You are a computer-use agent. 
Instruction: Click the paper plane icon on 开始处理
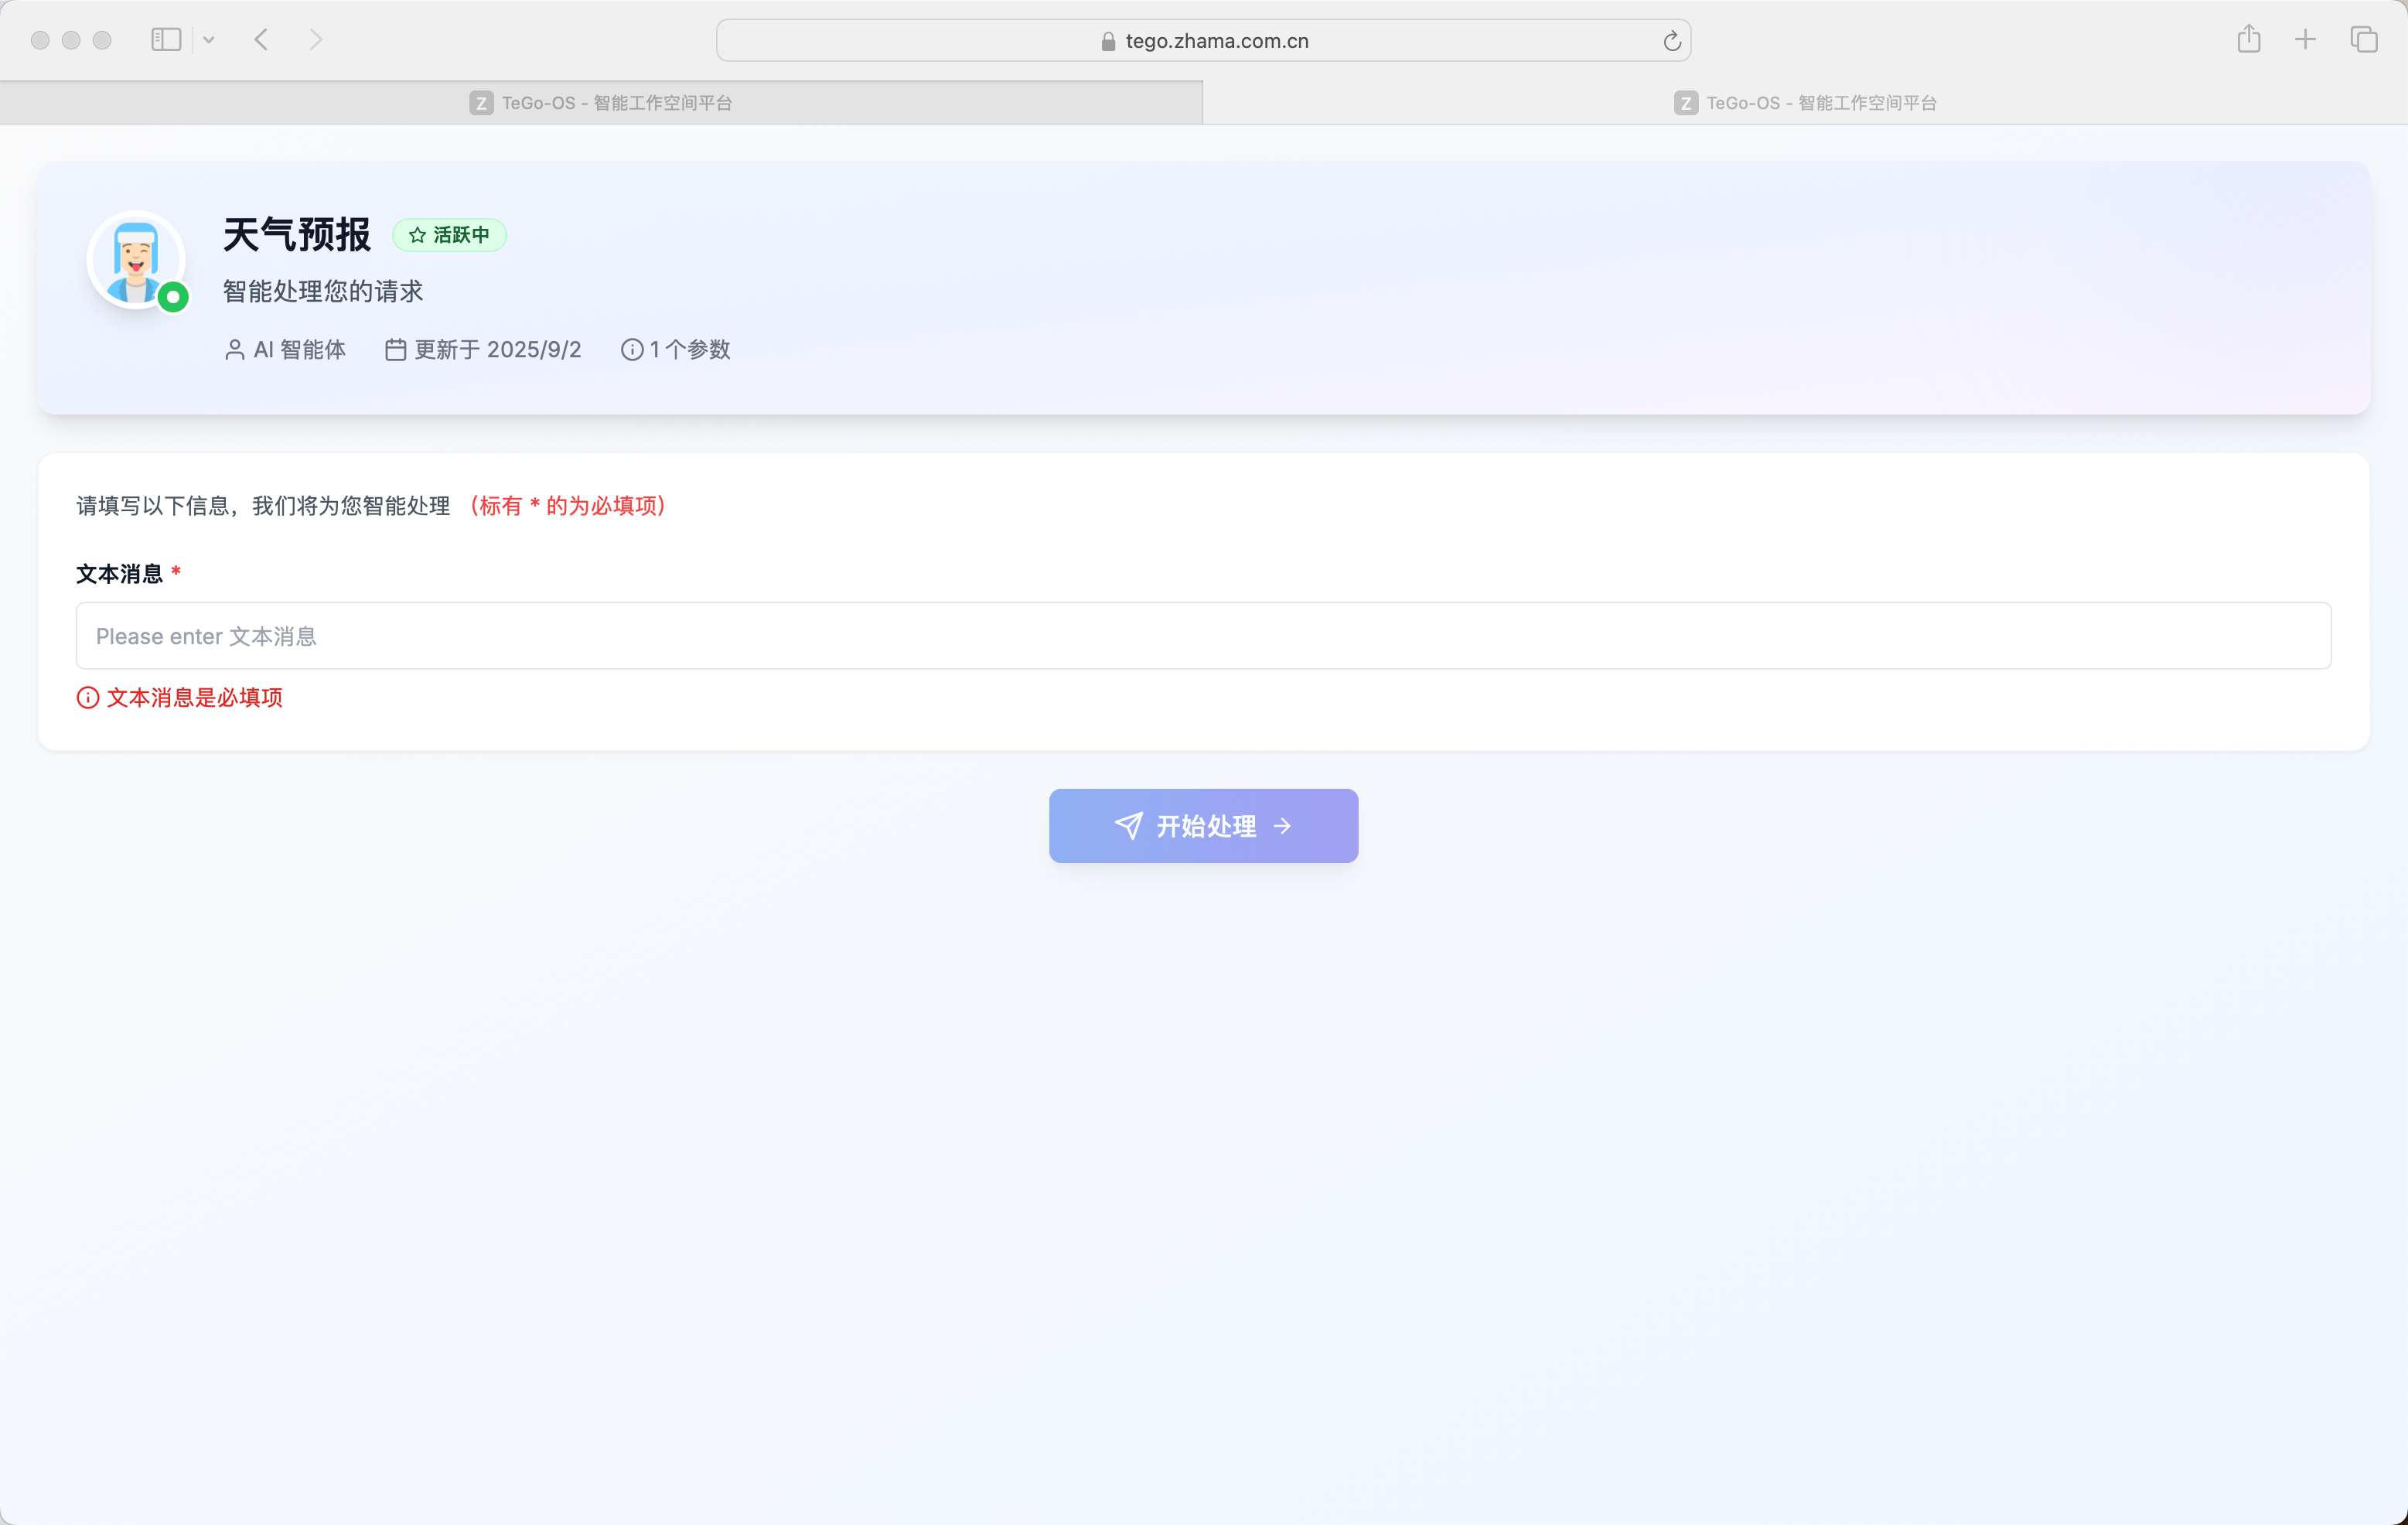click(1128, 826)
